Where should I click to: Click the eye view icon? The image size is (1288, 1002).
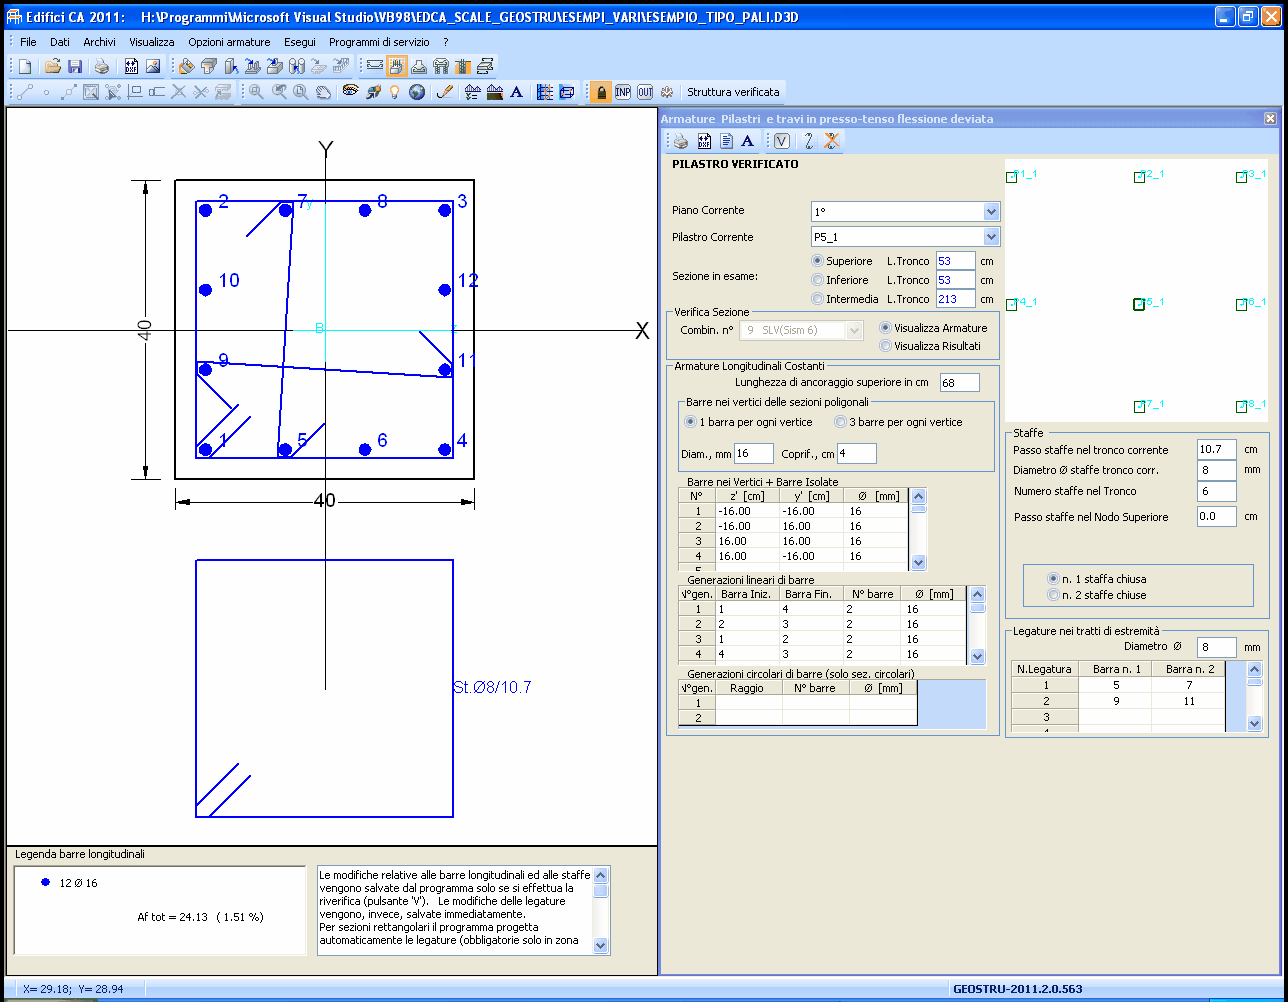pyautogui.click(x=350, y=92)
